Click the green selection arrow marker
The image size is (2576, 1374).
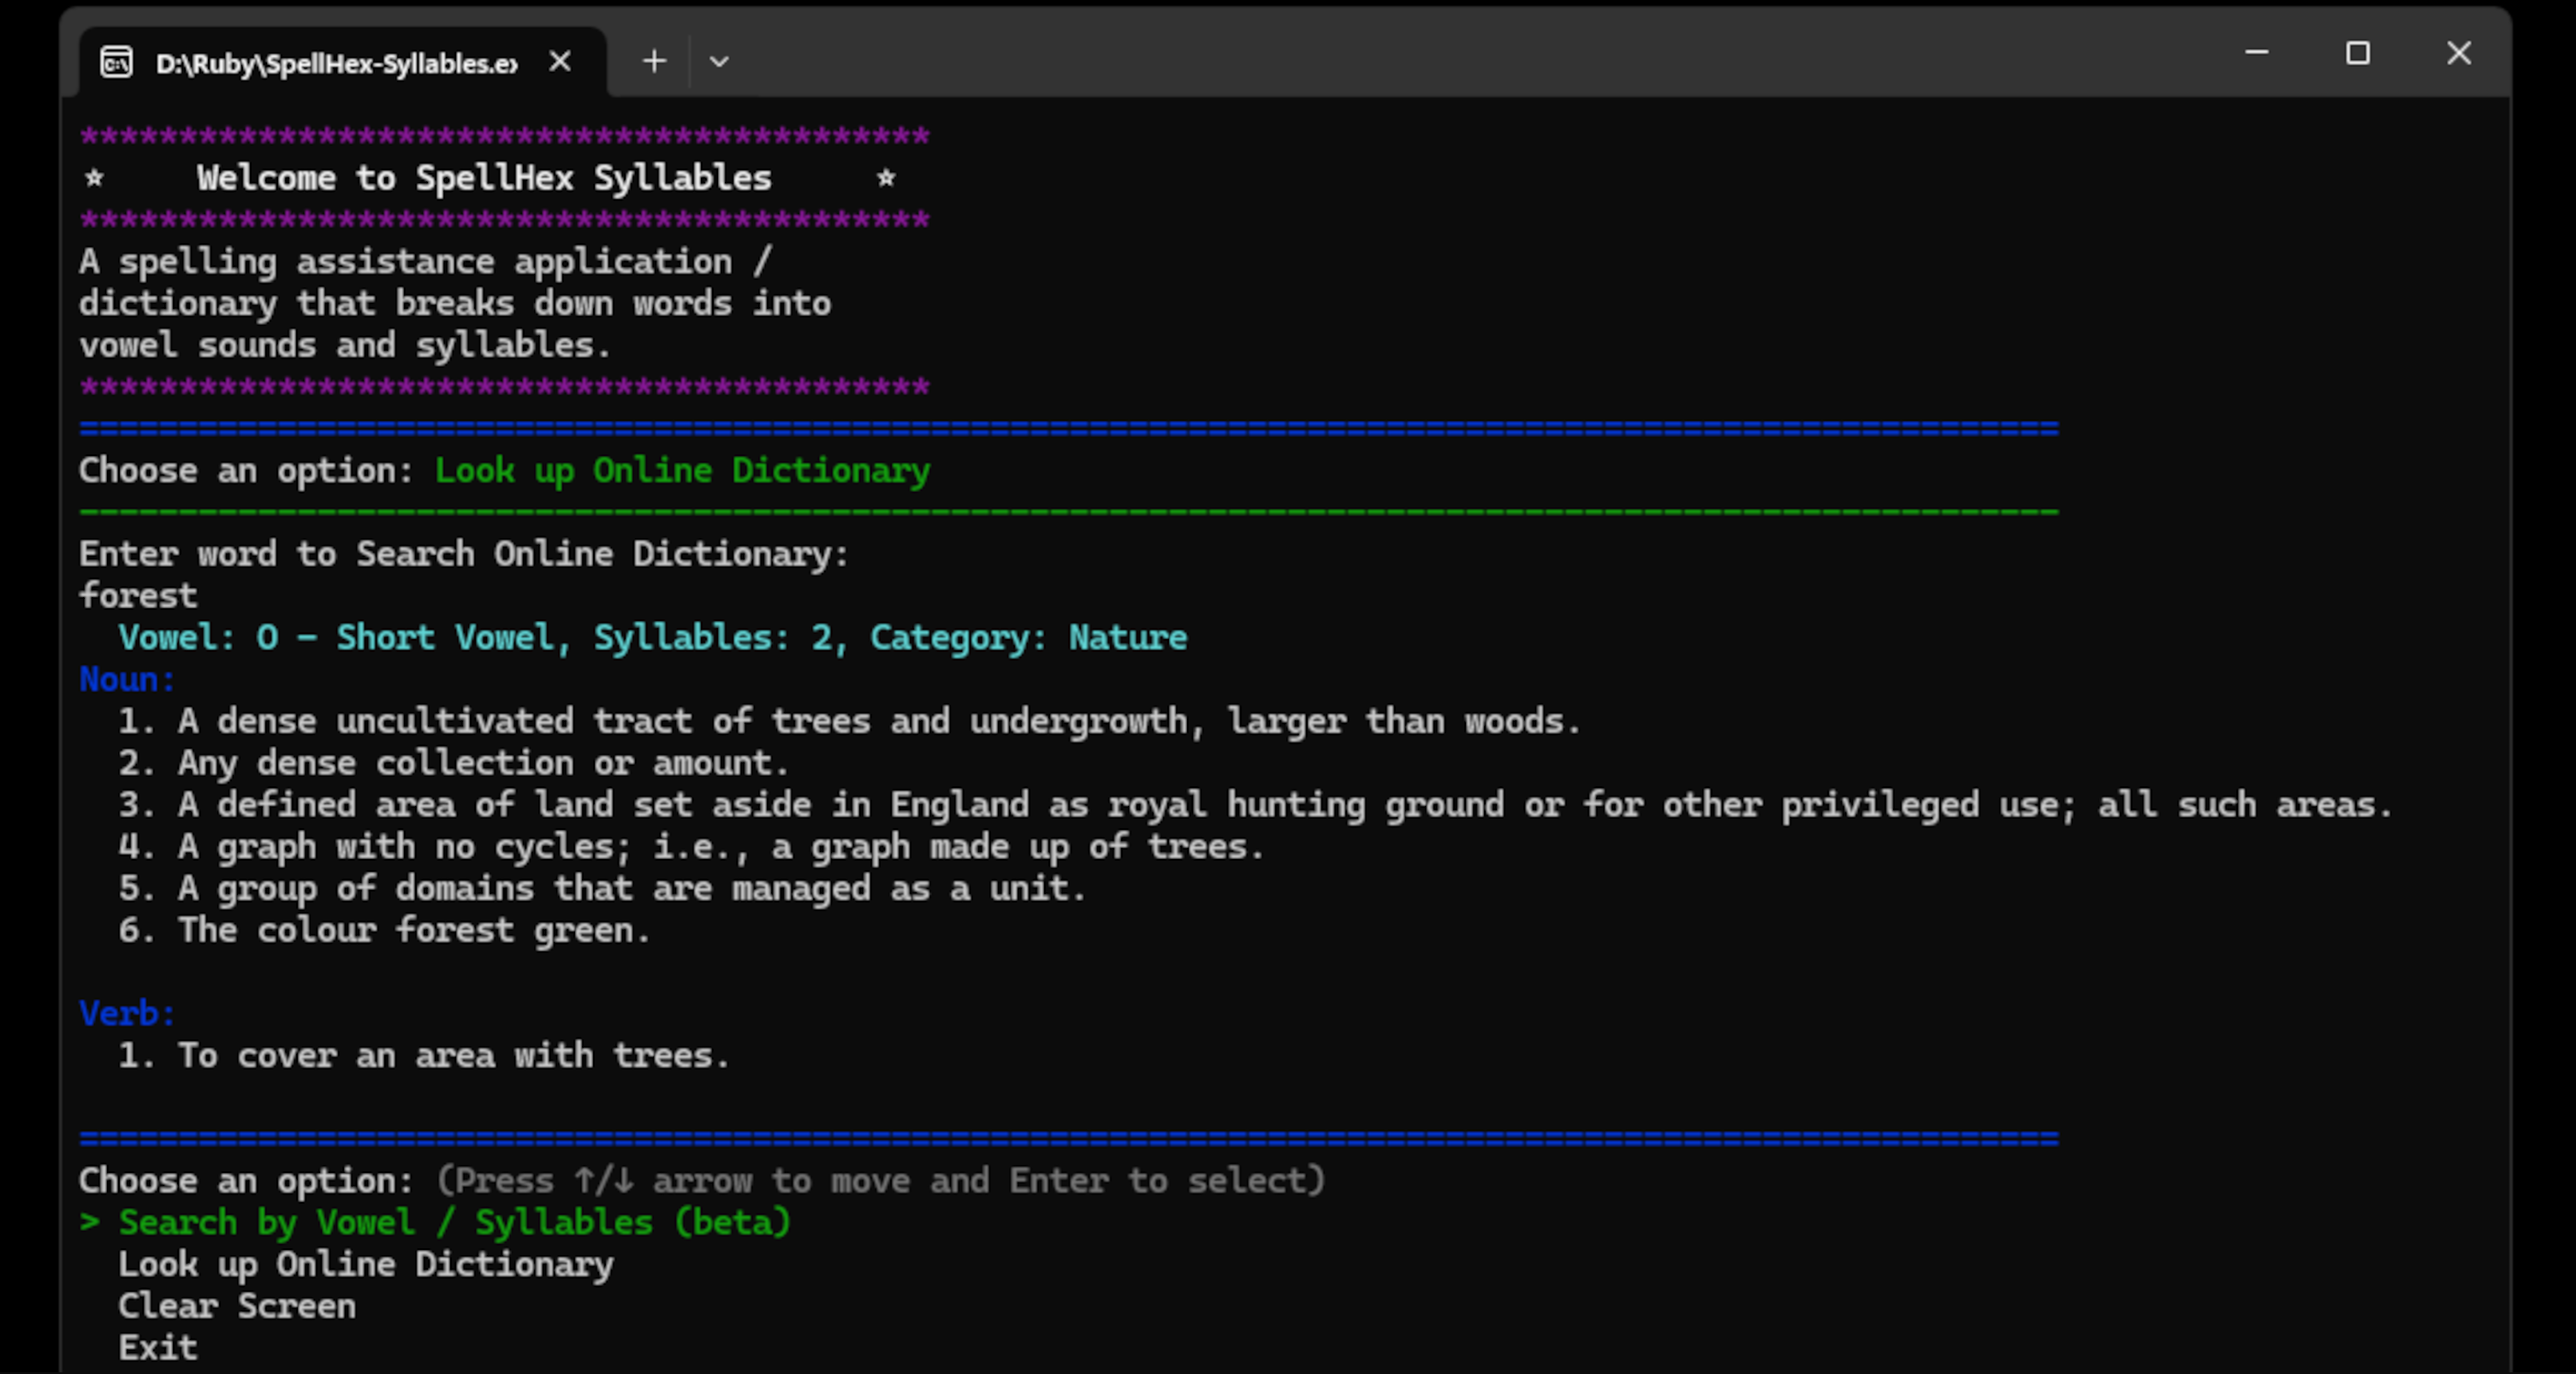point(90,1222)
